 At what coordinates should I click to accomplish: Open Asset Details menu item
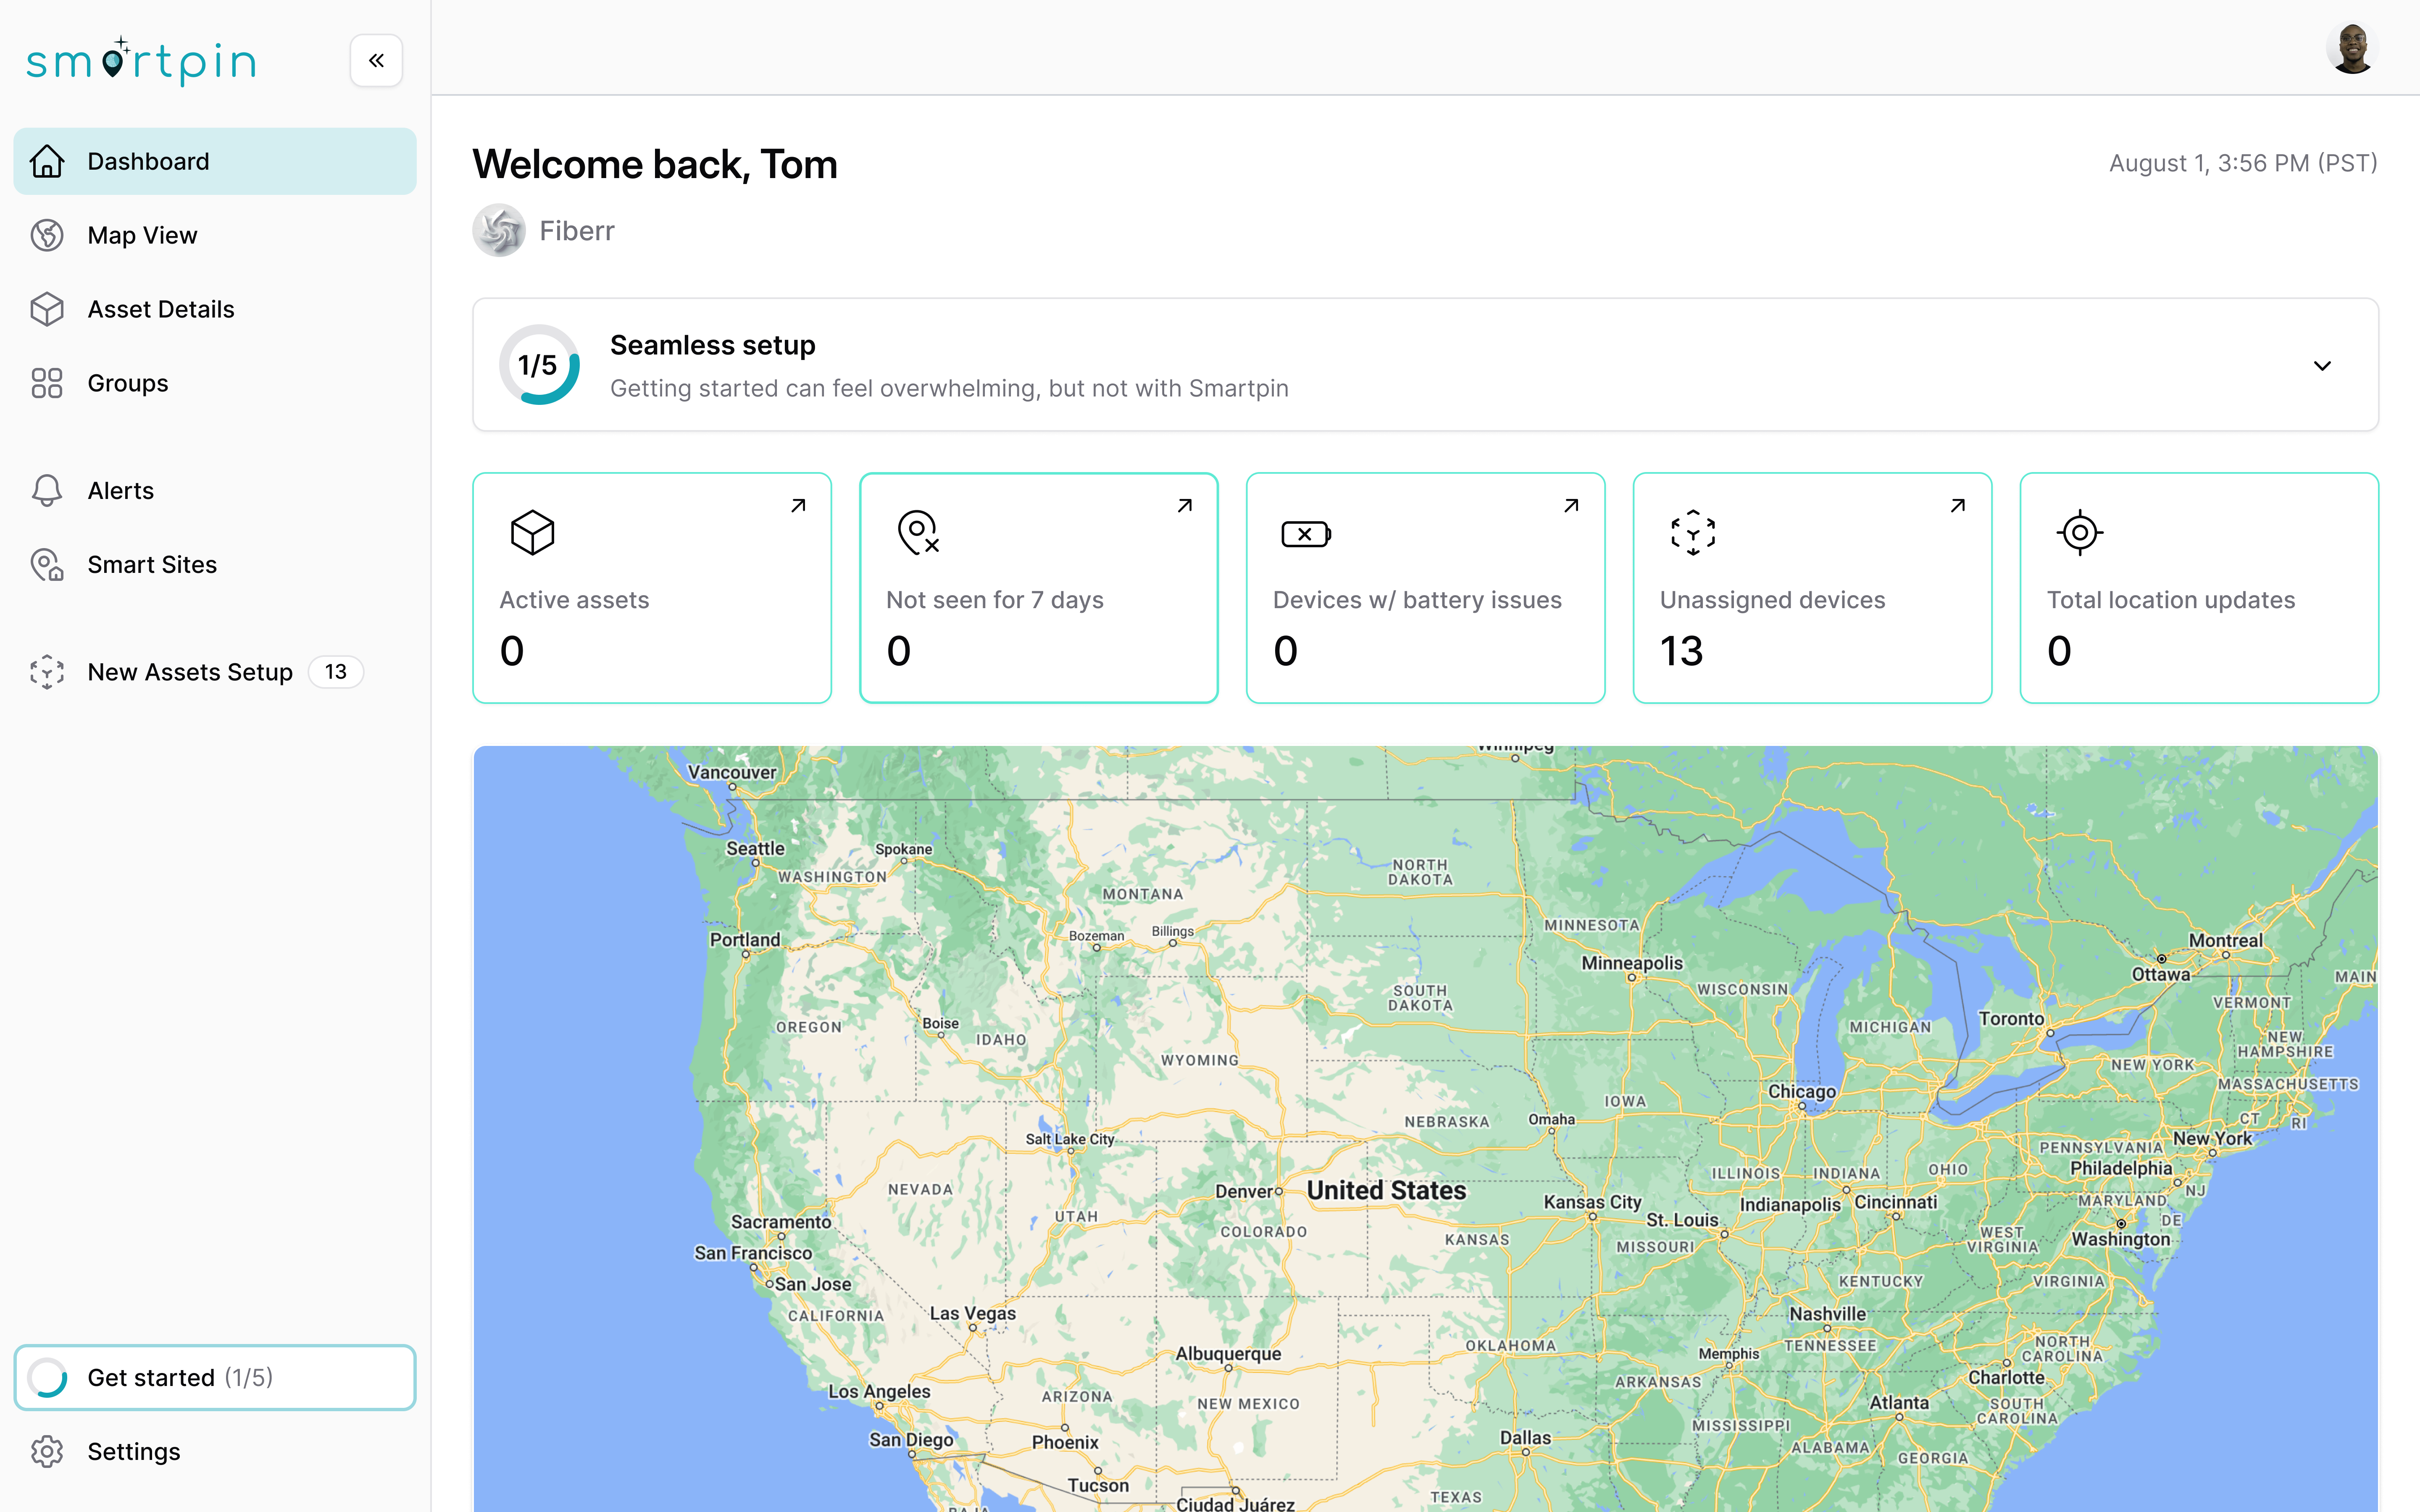tap(215, 309)
